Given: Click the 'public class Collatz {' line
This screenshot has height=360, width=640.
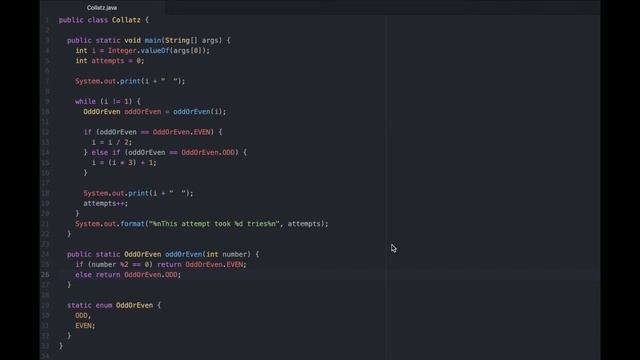Looking at the screenshot, I should 104,20.
